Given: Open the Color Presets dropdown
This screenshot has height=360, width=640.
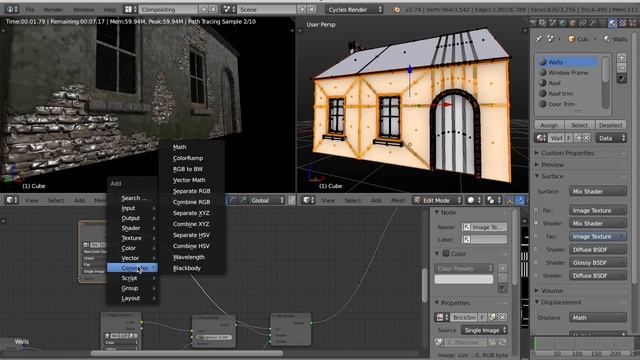Looking at the screenshot, I should click(464, 268).
